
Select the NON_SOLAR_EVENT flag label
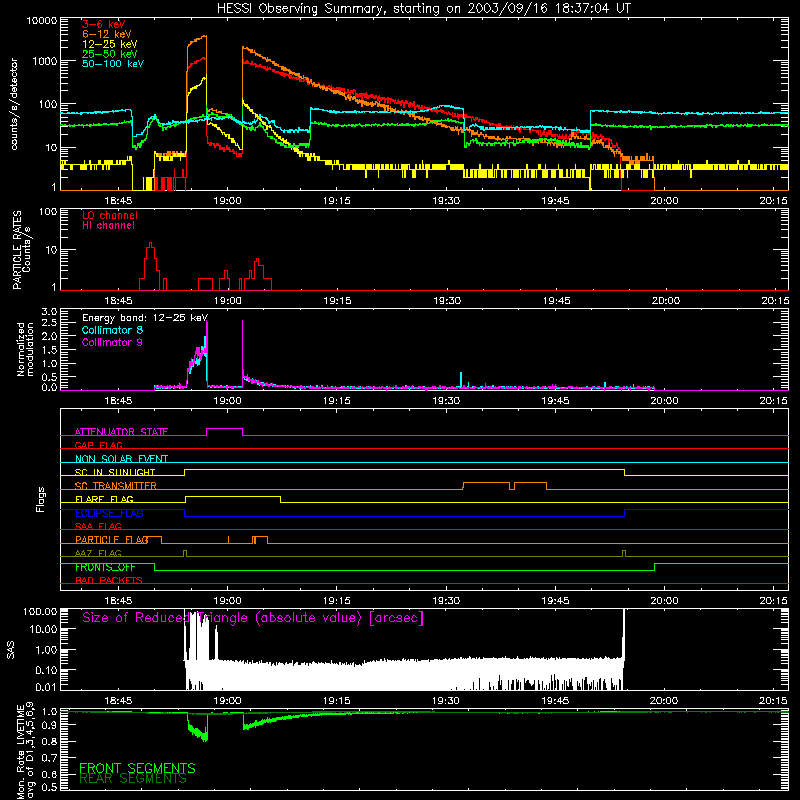(121, 459)
